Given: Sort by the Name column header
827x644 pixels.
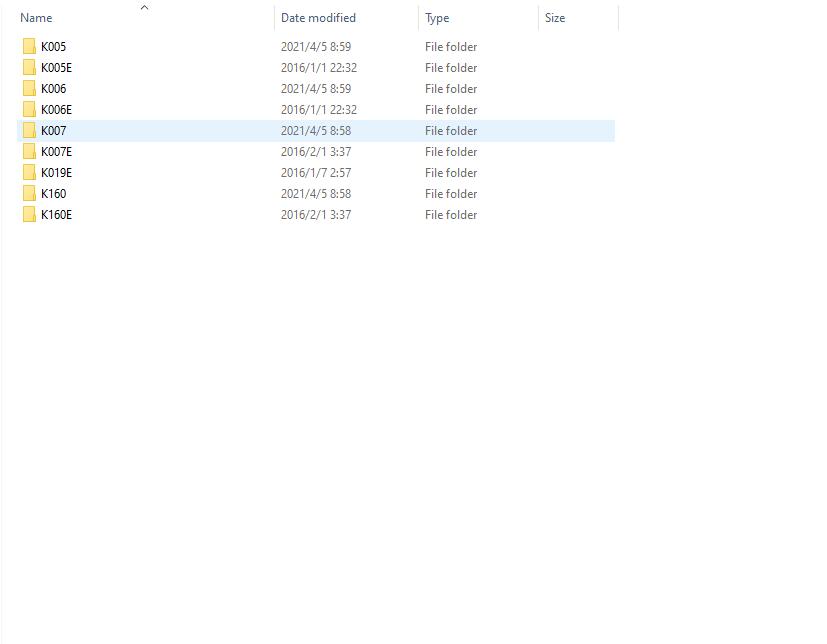Looking at the screenshot, I should (x=36, y=18).
